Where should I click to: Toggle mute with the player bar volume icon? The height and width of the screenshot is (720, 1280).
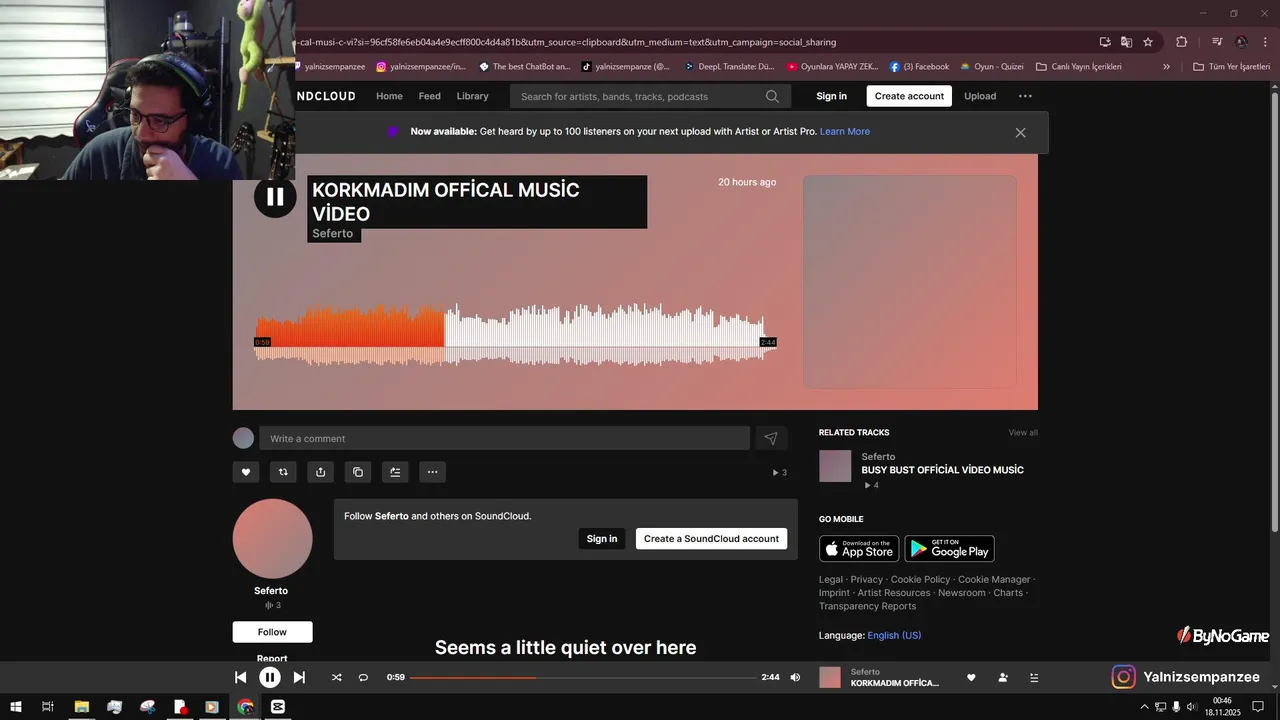coord(795,677)
